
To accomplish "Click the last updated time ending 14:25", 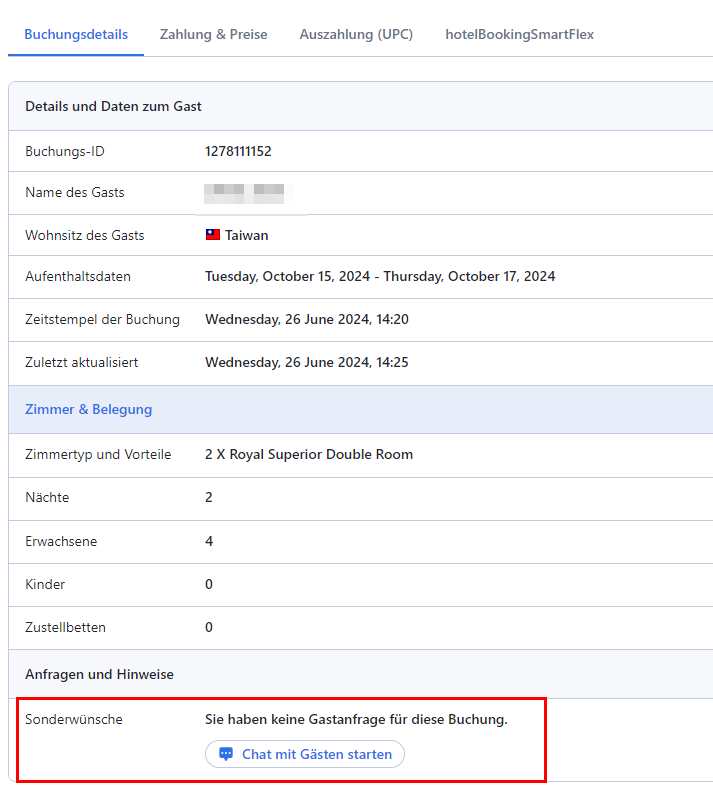I will (306, 362).
